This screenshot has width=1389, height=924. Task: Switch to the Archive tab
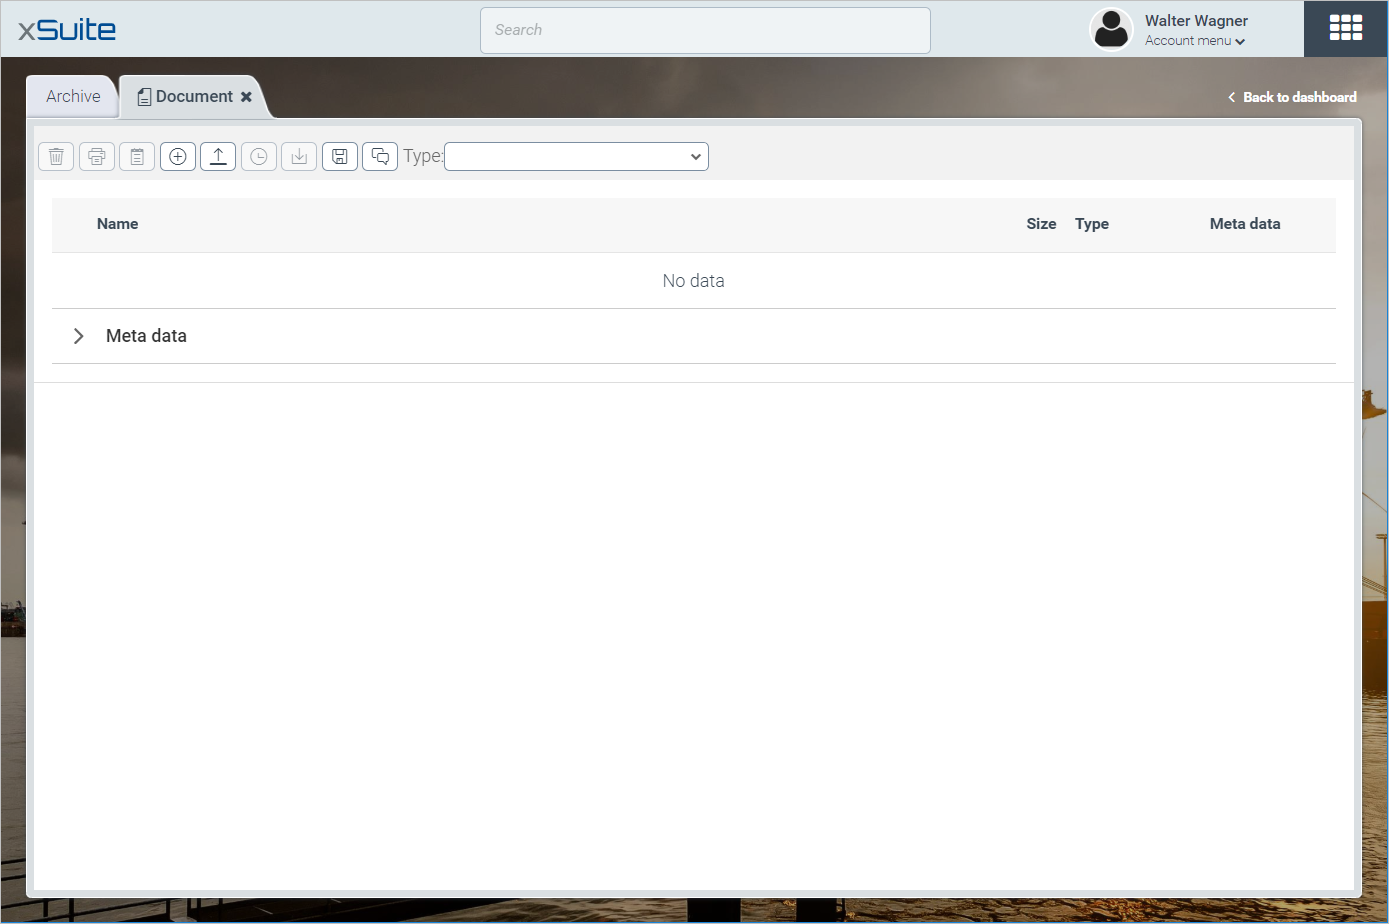click(73, 96)
